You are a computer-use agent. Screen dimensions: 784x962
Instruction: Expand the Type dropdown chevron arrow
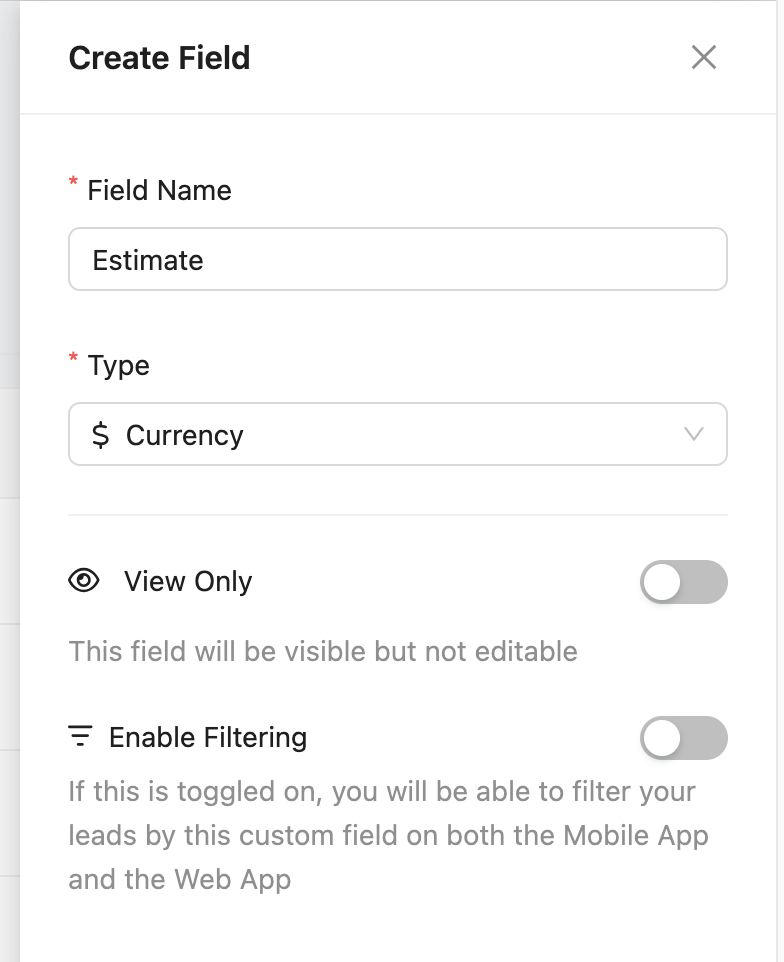point(693,434)
